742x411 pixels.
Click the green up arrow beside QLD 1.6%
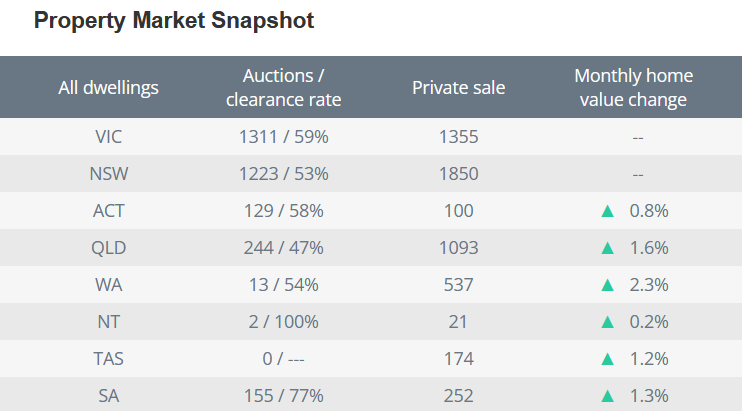point(606,248)
